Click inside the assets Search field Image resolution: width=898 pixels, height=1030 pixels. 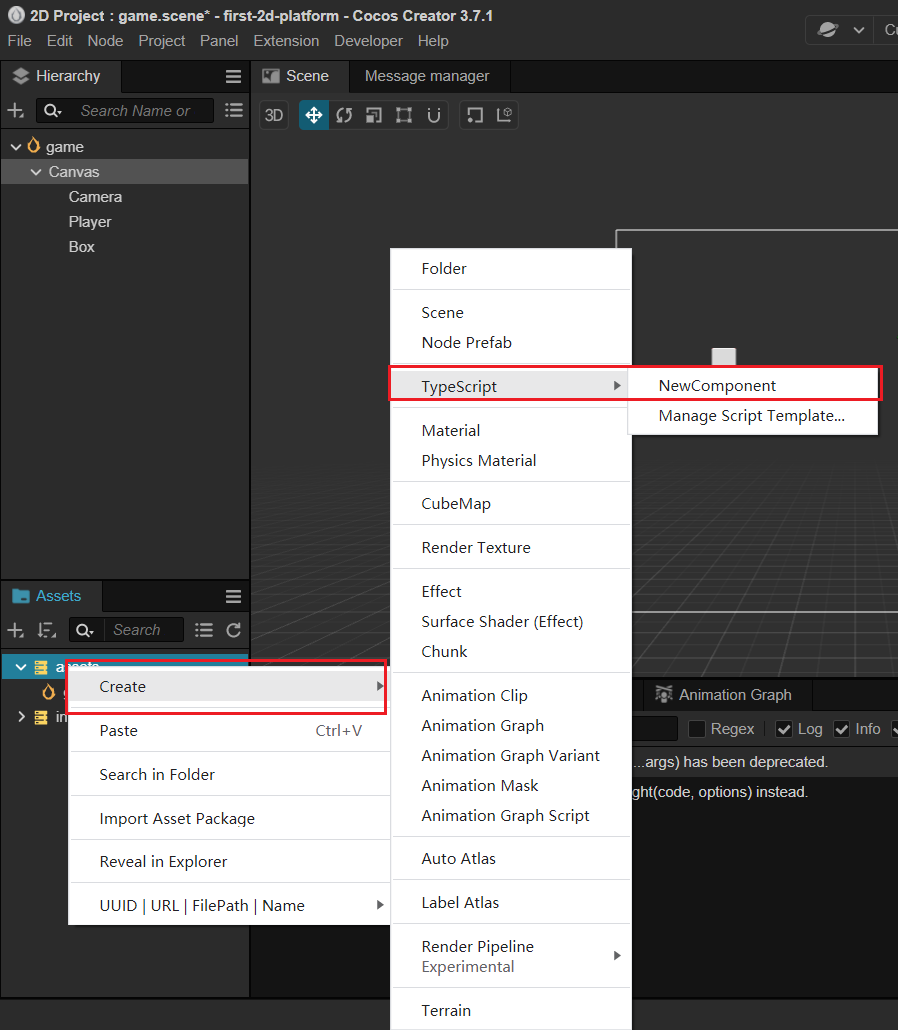pos(143,630)
